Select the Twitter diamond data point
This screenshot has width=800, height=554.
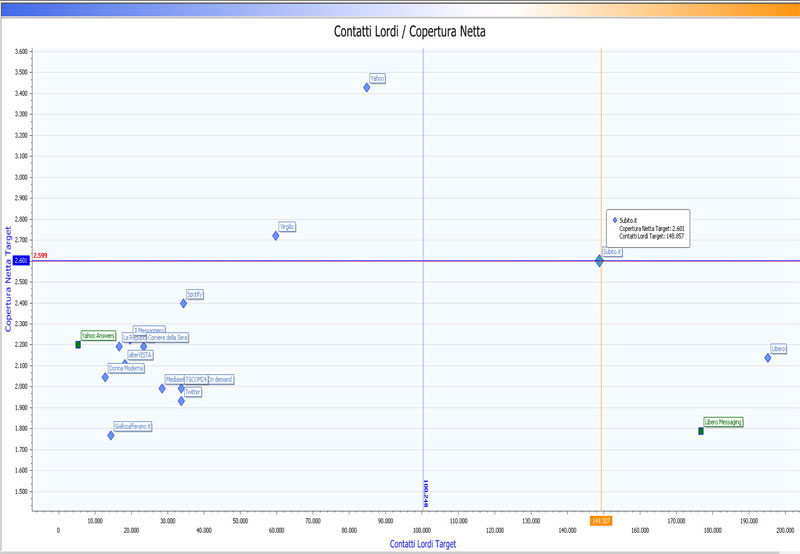tap(181, 401)
